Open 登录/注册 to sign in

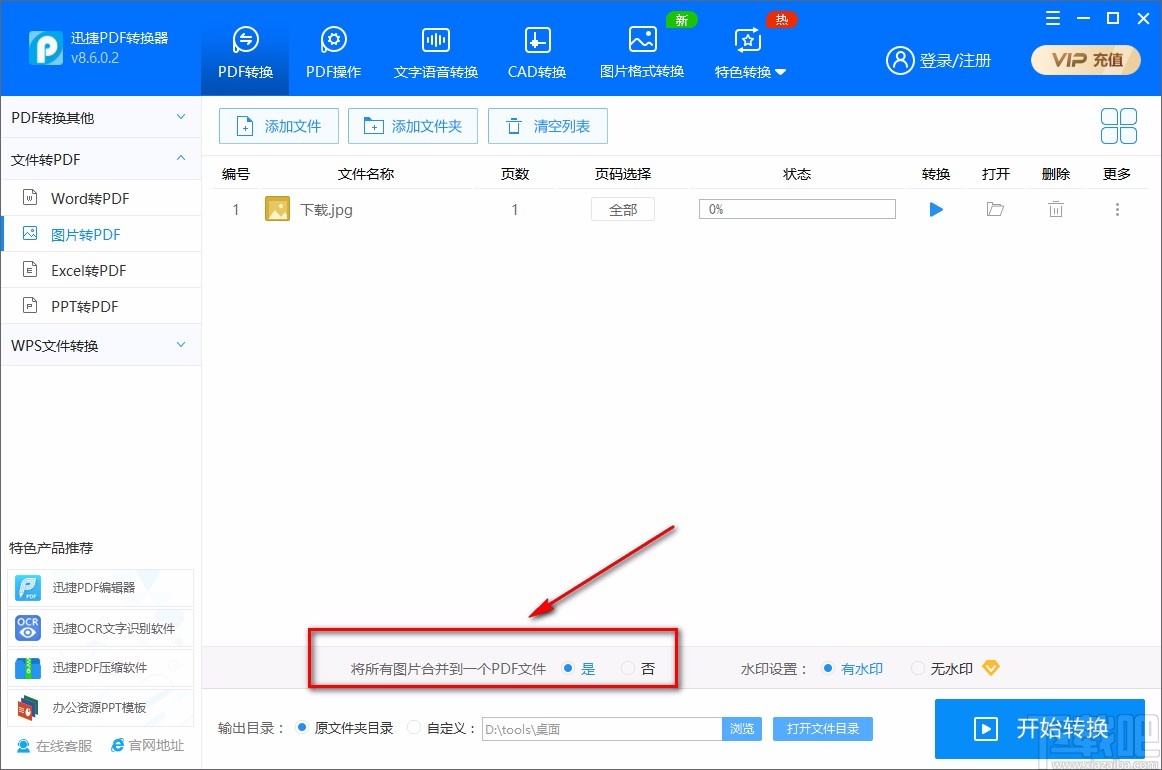[940, 60]
